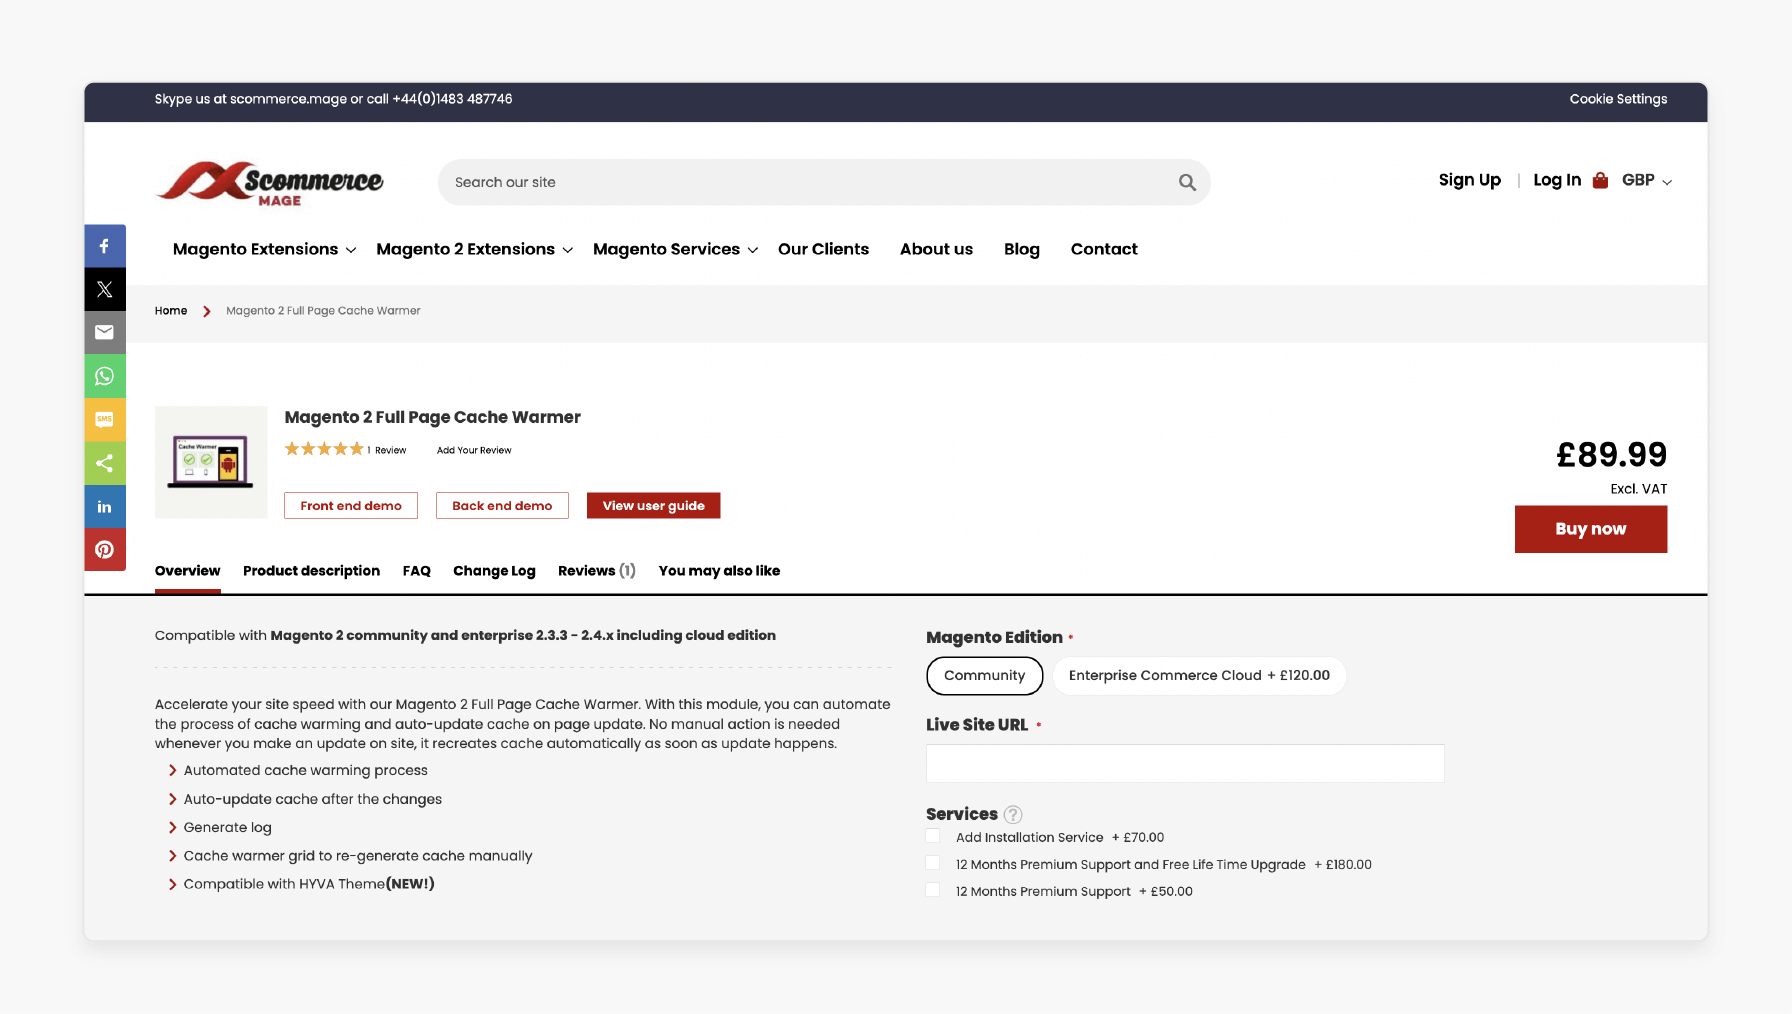Open Cookie Settings link
Screen dimensions: 1792x1014
1618,99
